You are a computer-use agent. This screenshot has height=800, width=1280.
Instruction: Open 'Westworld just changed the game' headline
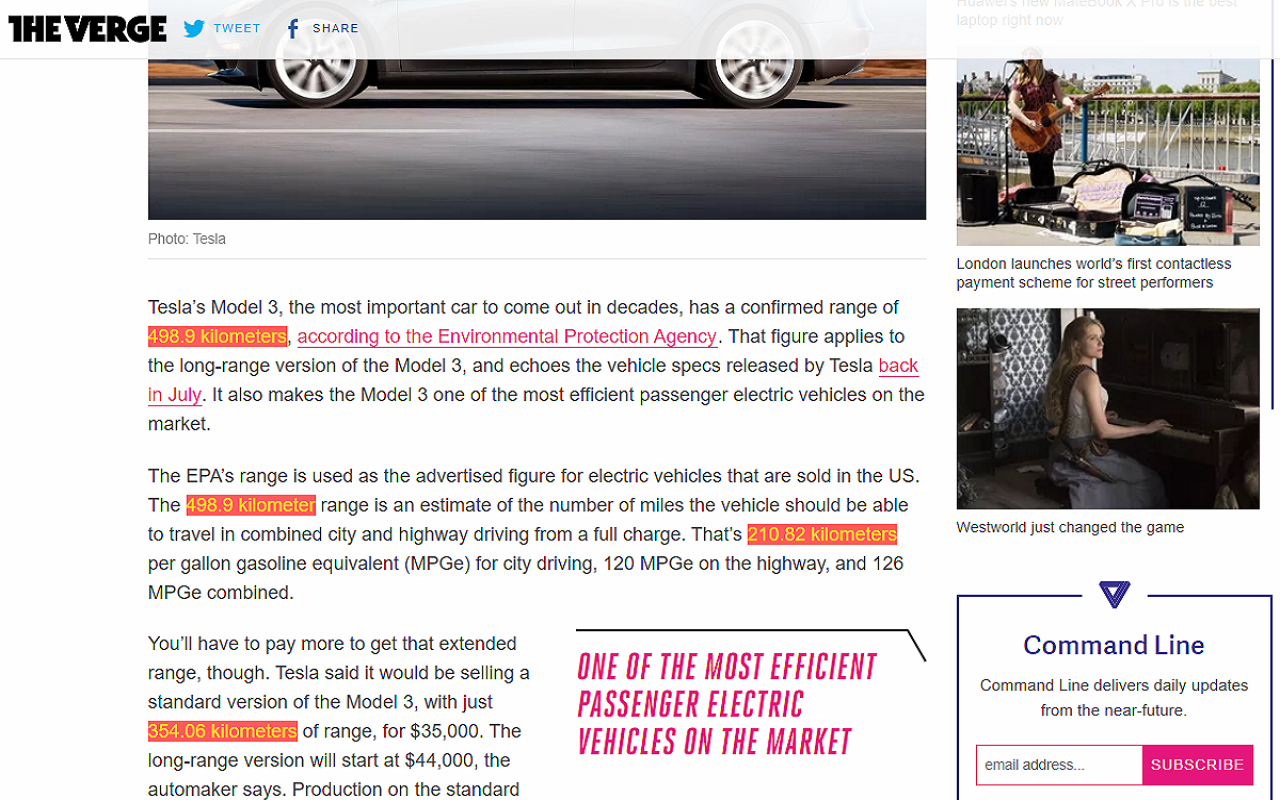1070,527
